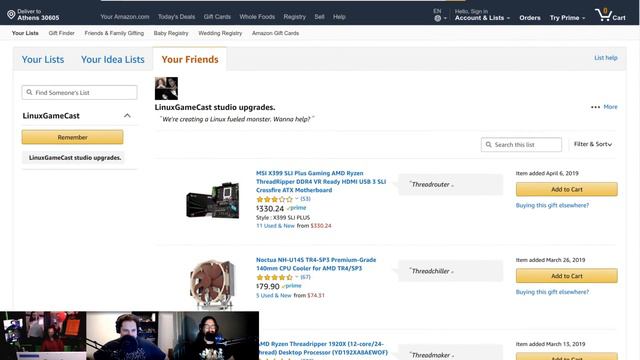The width and height of the screenshot is (640, 360).
Task: Switch to Your Idea Lists tab
Action: coord(113,60)
